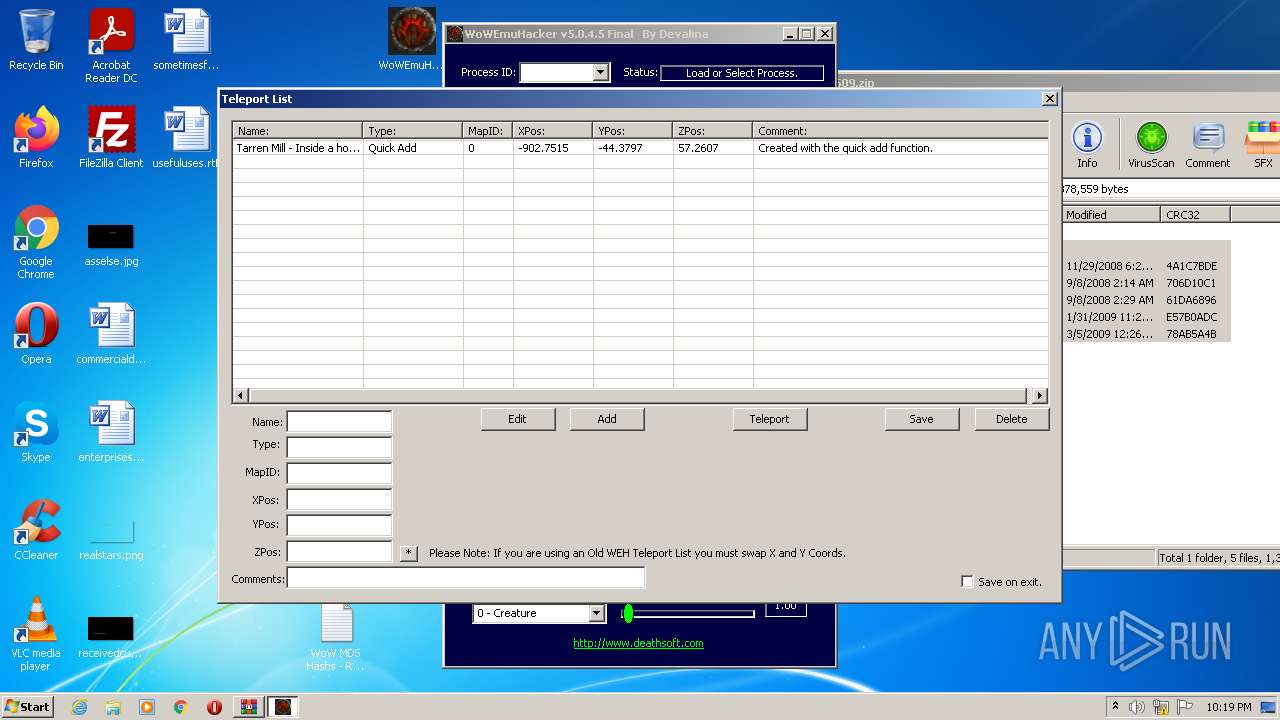This screenshot has height=720, width=1280.
Task: Click the SFX icon in WinRAR
Action: (1263, 144)
